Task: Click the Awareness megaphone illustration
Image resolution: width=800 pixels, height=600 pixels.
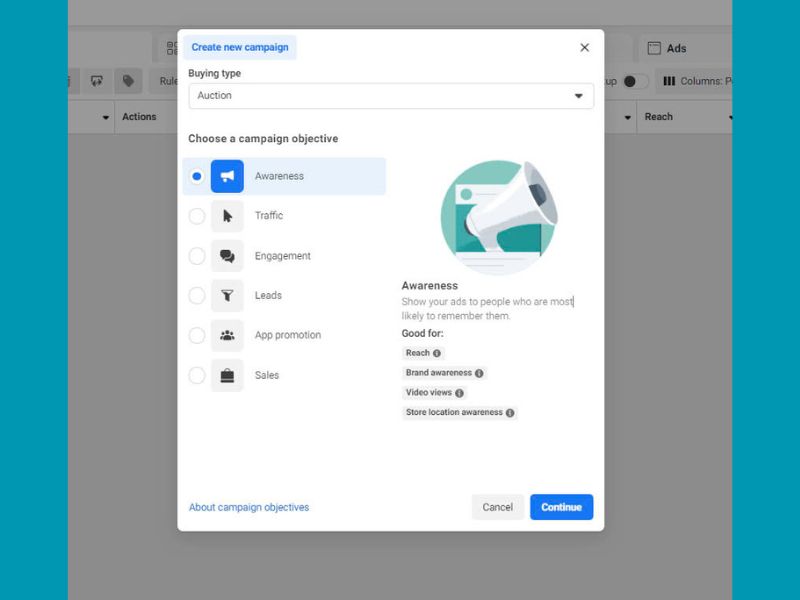Action: [x=498, y=218]
